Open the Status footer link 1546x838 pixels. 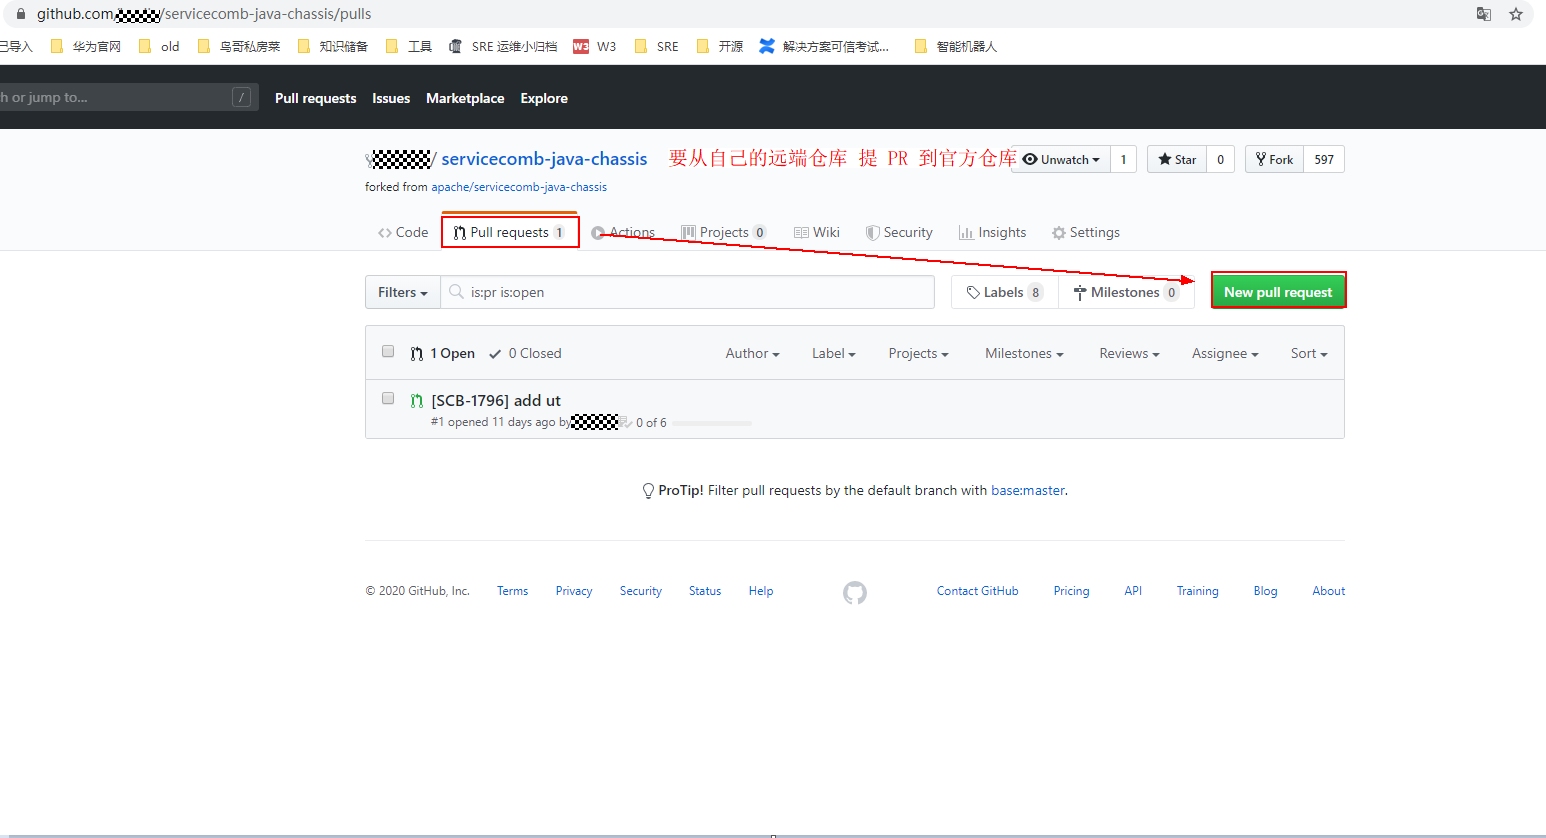pos(705,591)
